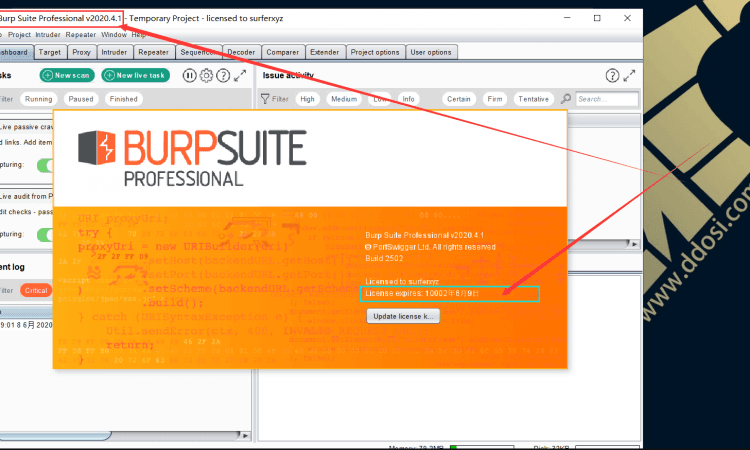Click the magnifier search icon
The width and height of the screenshot is (750, 450).
(x=566, y=99)
